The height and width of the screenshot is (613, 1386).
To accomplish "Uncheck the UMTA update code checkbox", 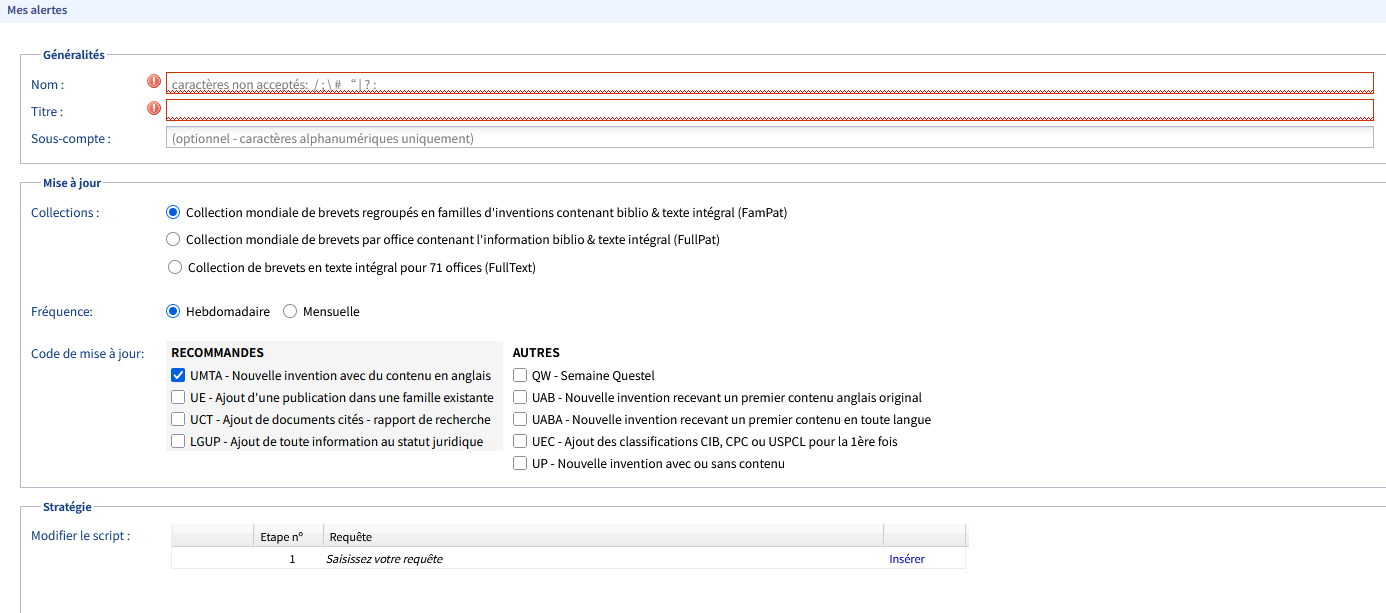I will pos(178,376).
